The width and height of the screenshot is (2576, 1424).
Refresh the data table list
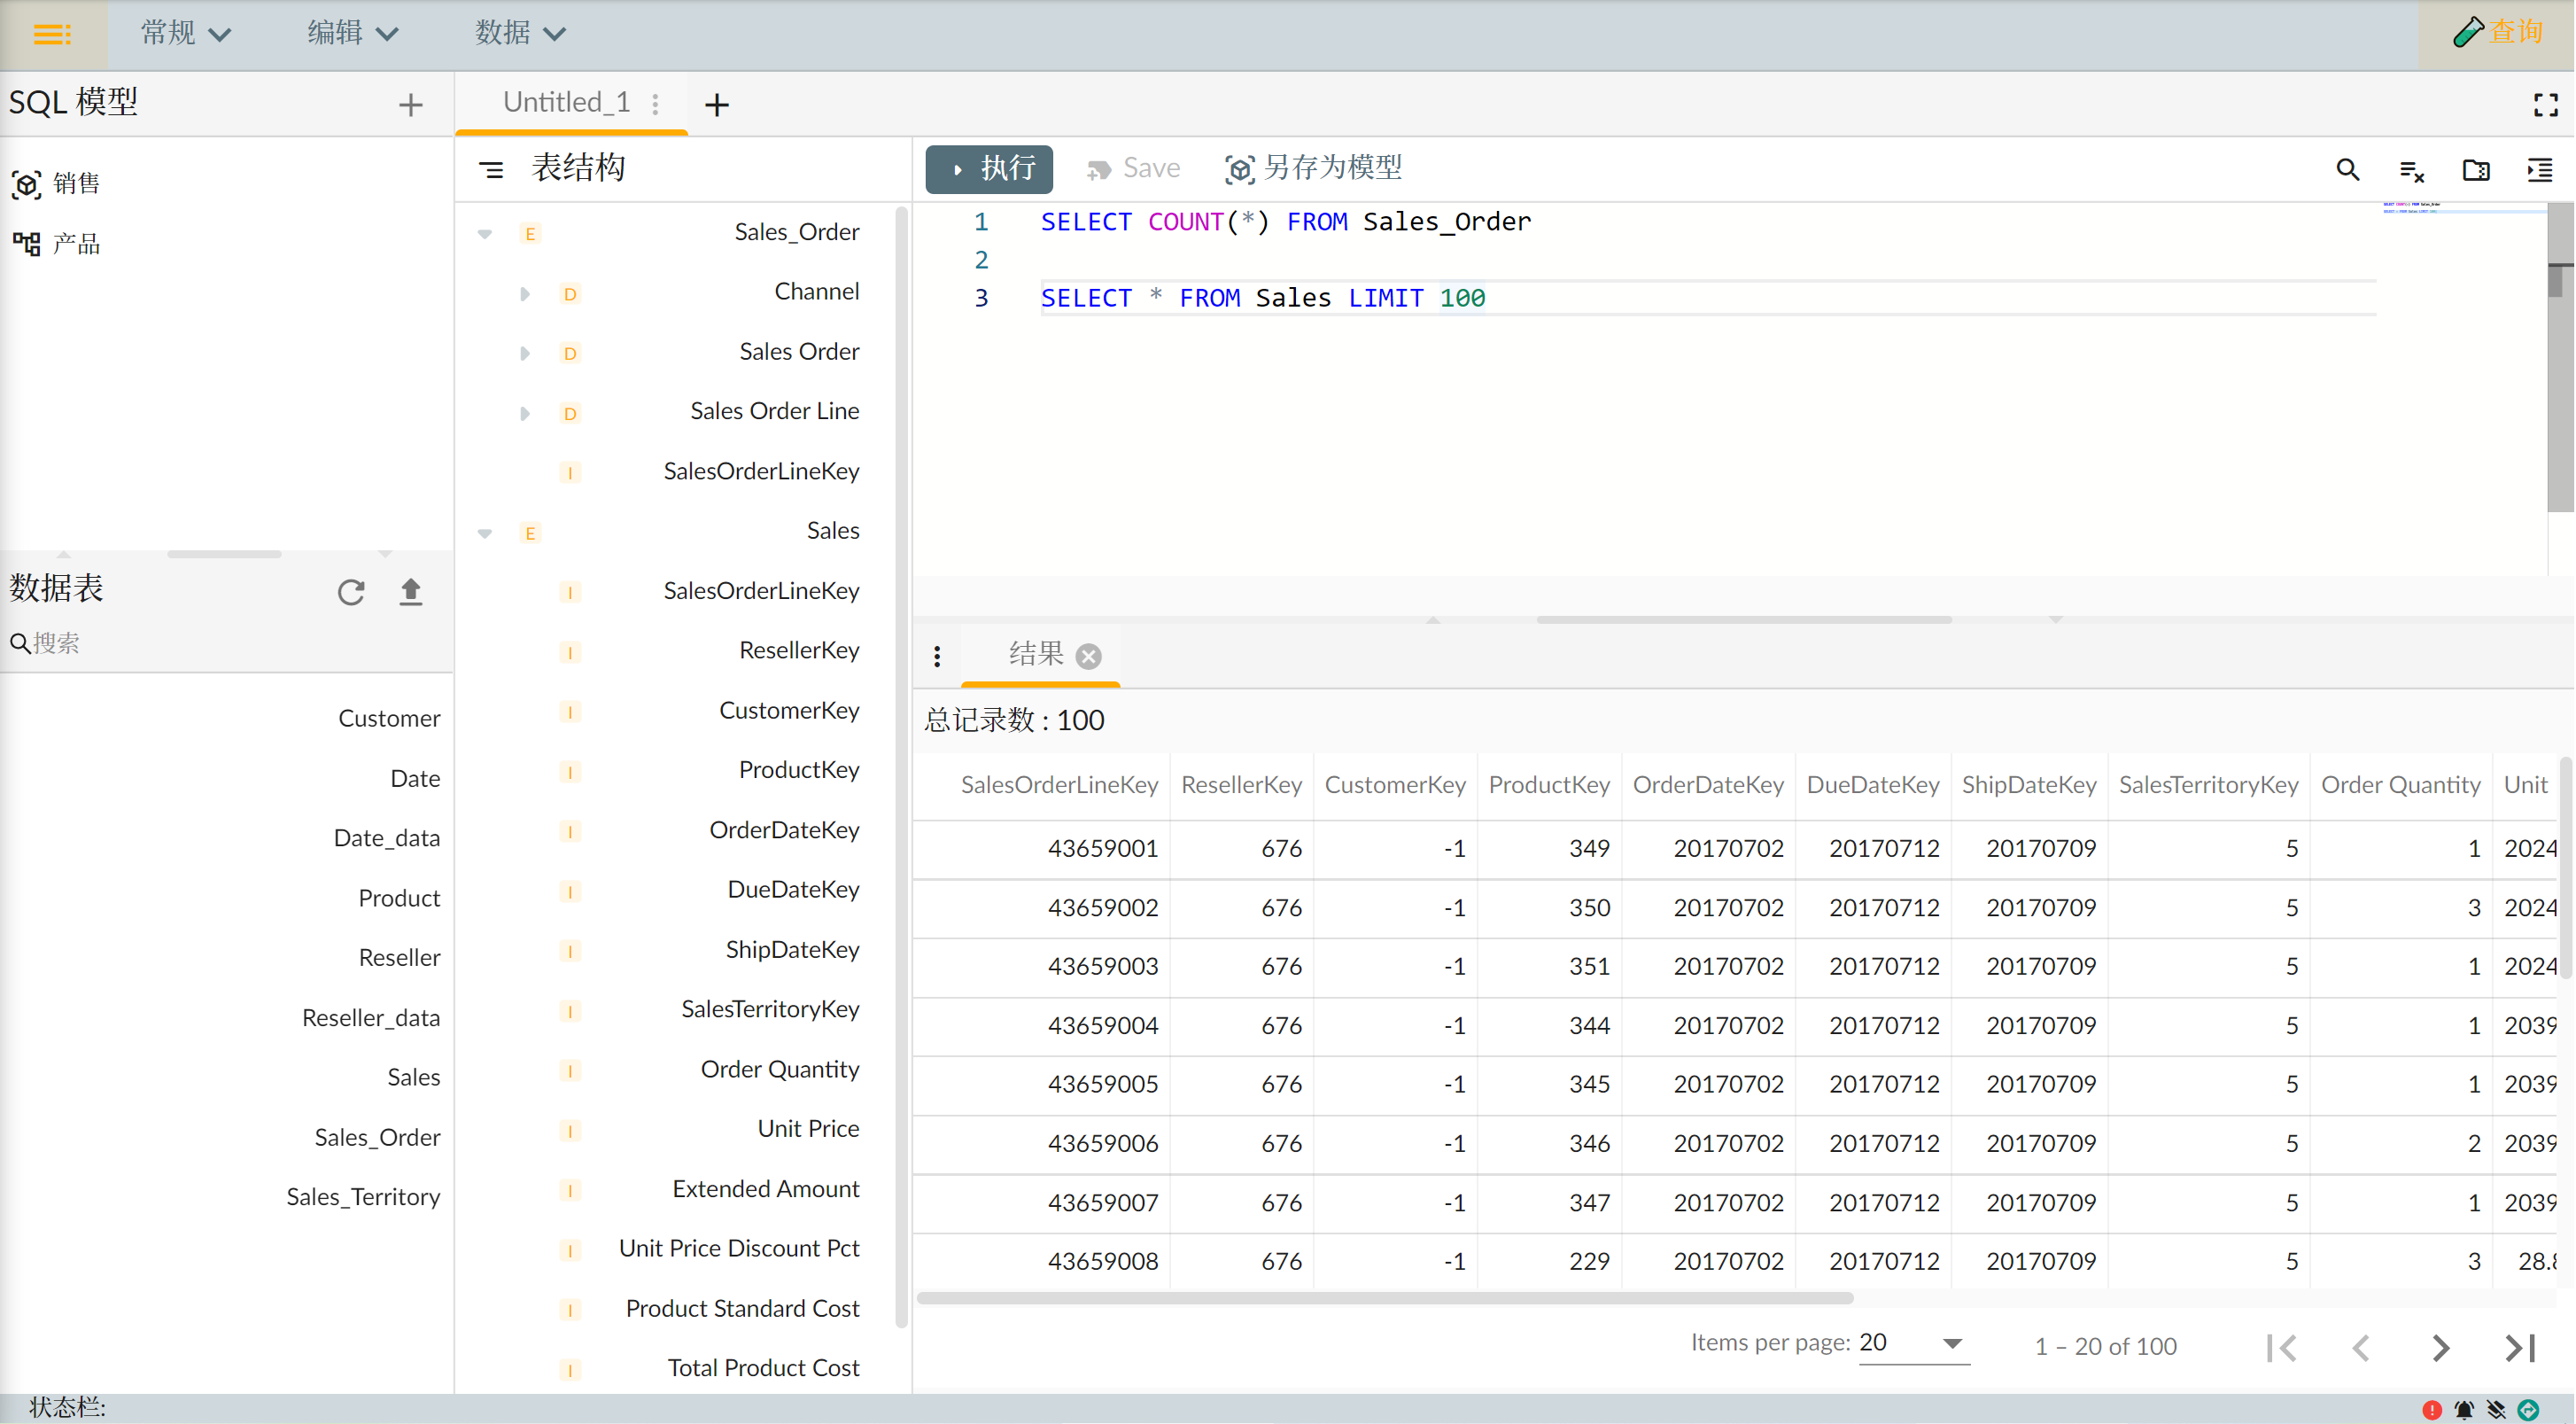[351, 592]
